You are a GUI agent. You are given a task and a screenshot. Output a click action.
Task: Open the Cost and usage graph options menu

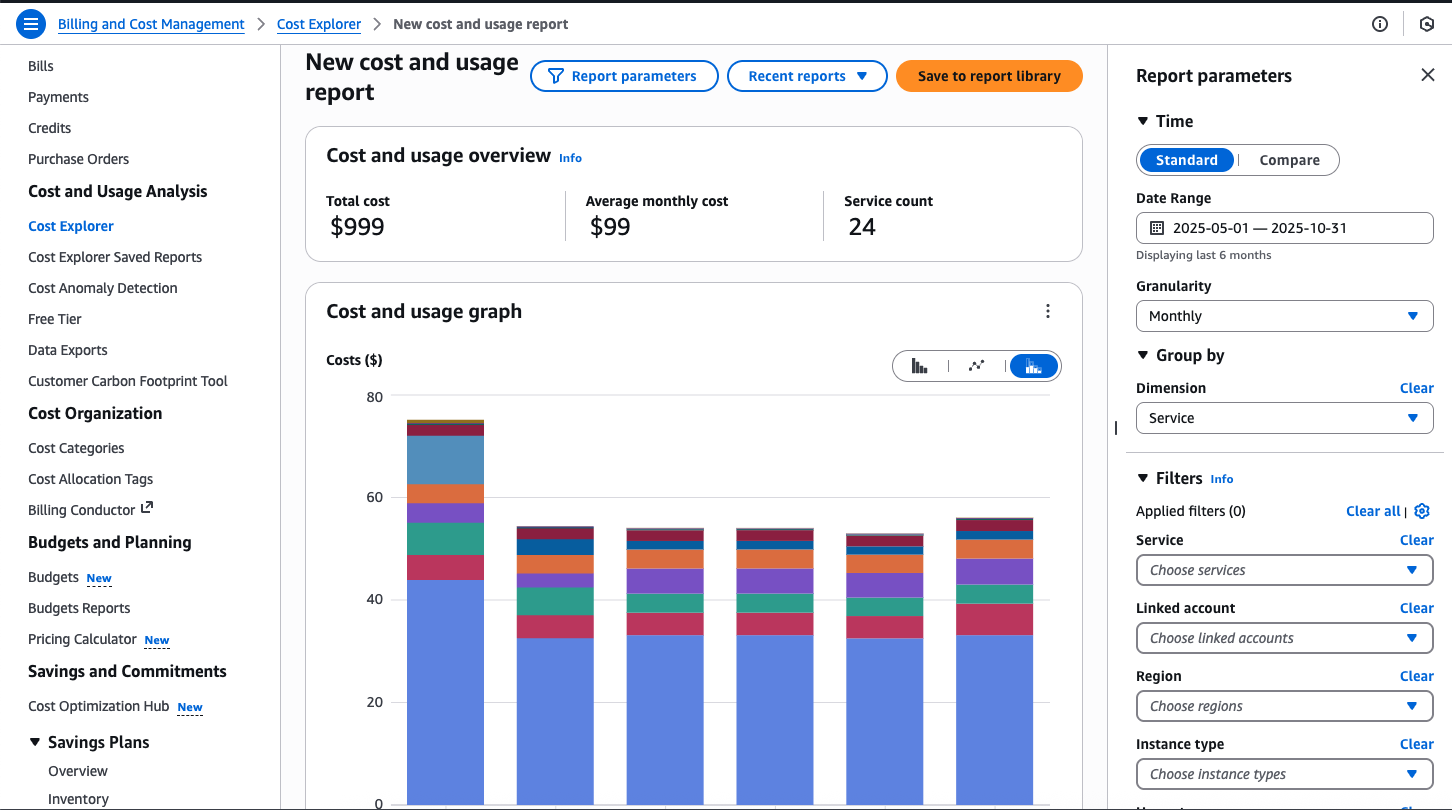pos(1047,311)
